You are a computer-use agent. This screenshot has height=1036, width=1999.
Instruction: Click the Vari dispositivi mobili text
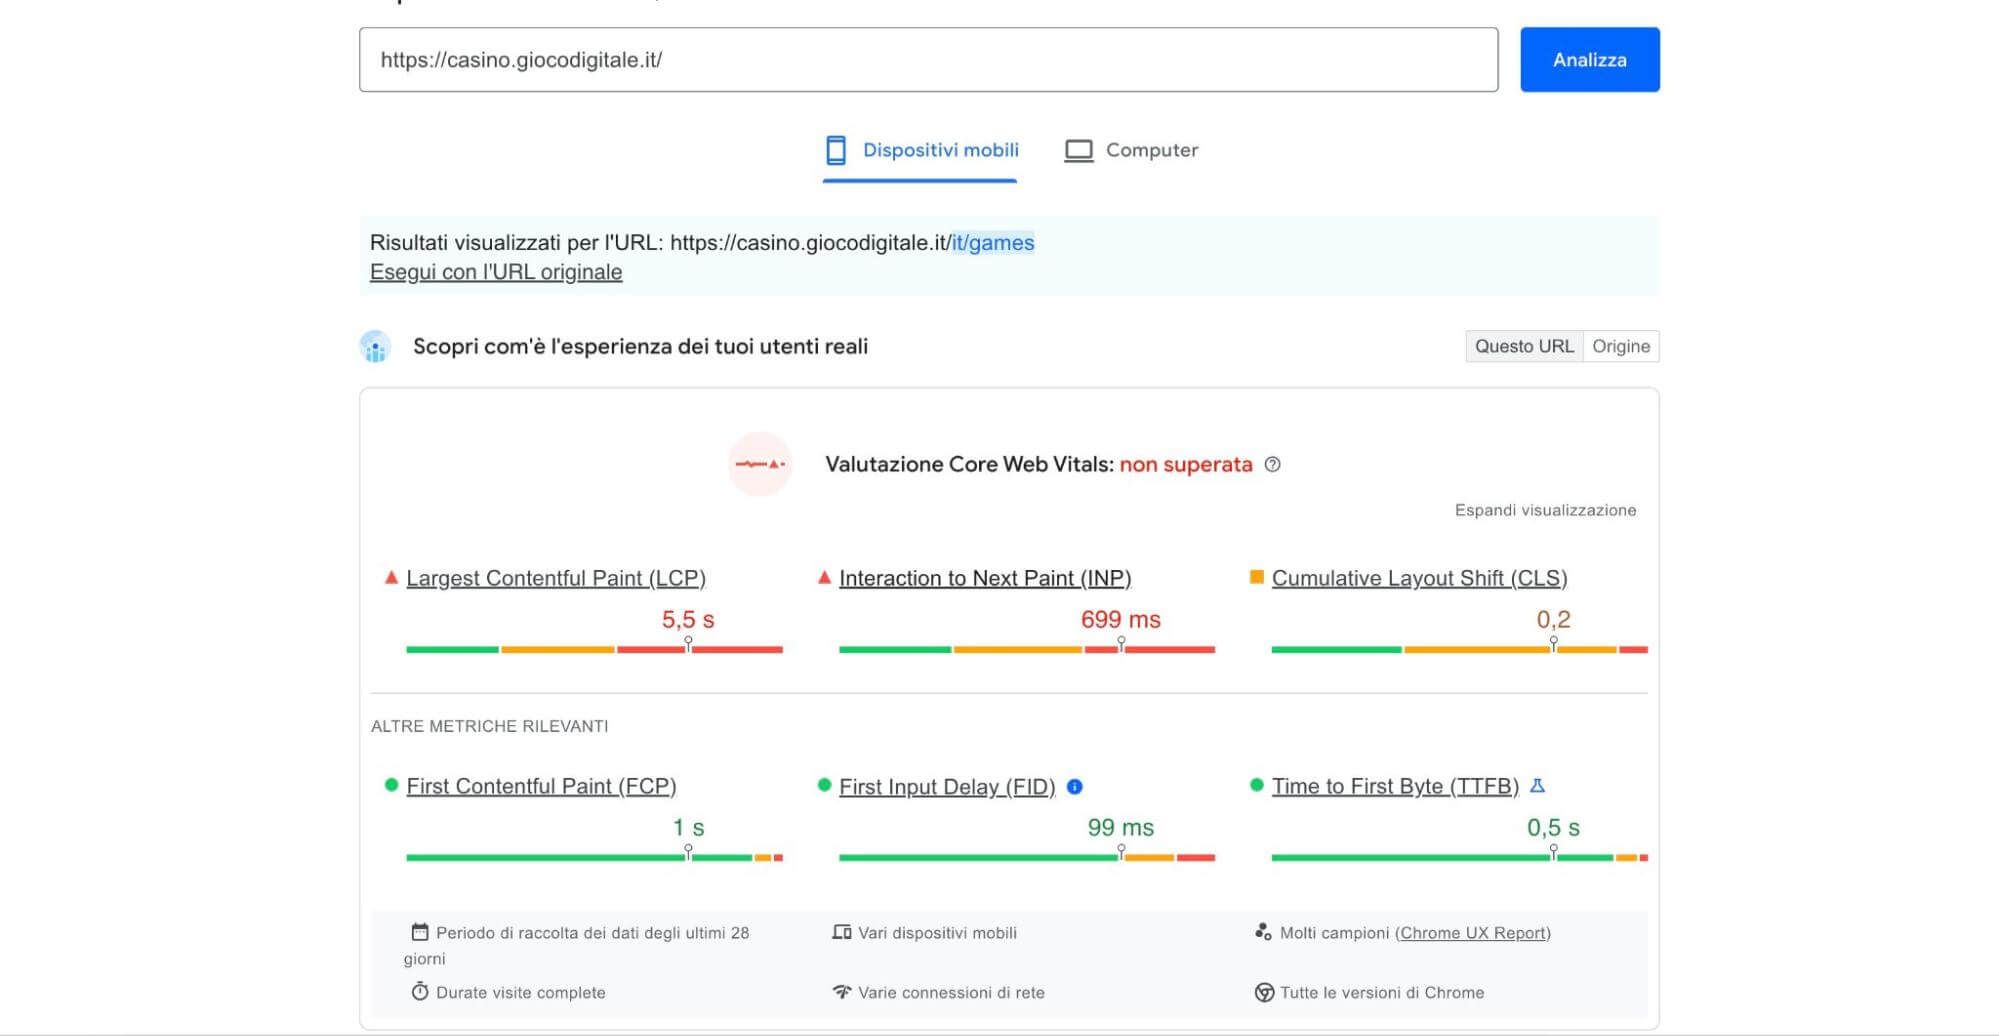pos(937,933)
